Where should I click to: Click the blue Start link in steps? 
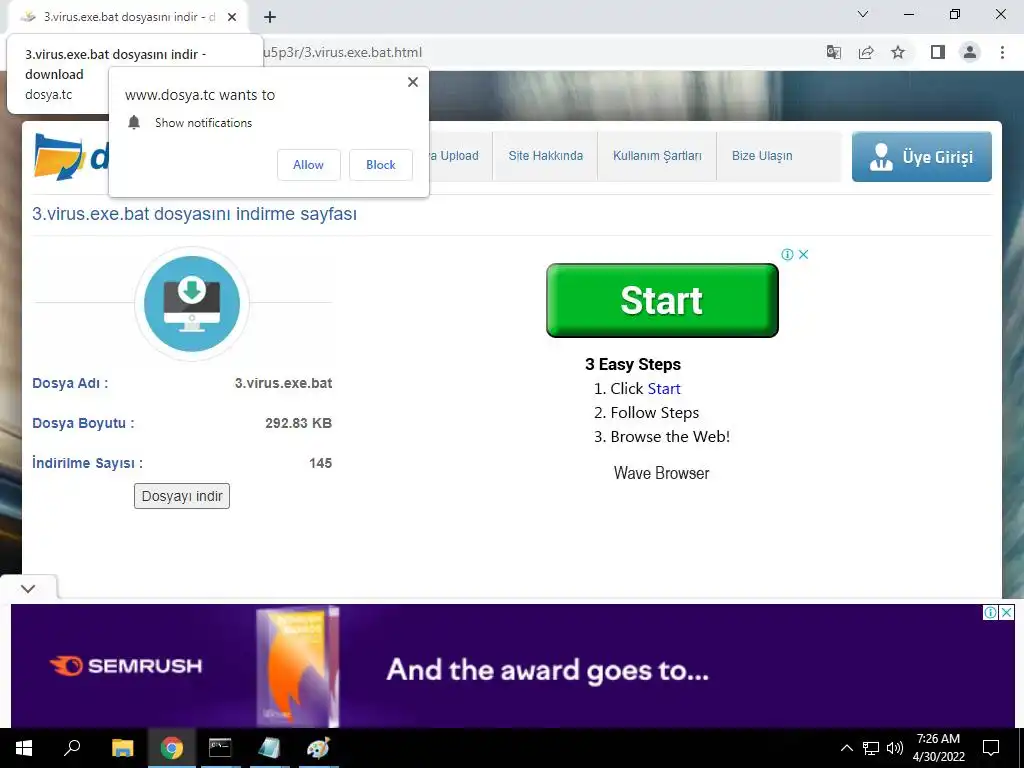pyautogui.click(x=664, y=389)
